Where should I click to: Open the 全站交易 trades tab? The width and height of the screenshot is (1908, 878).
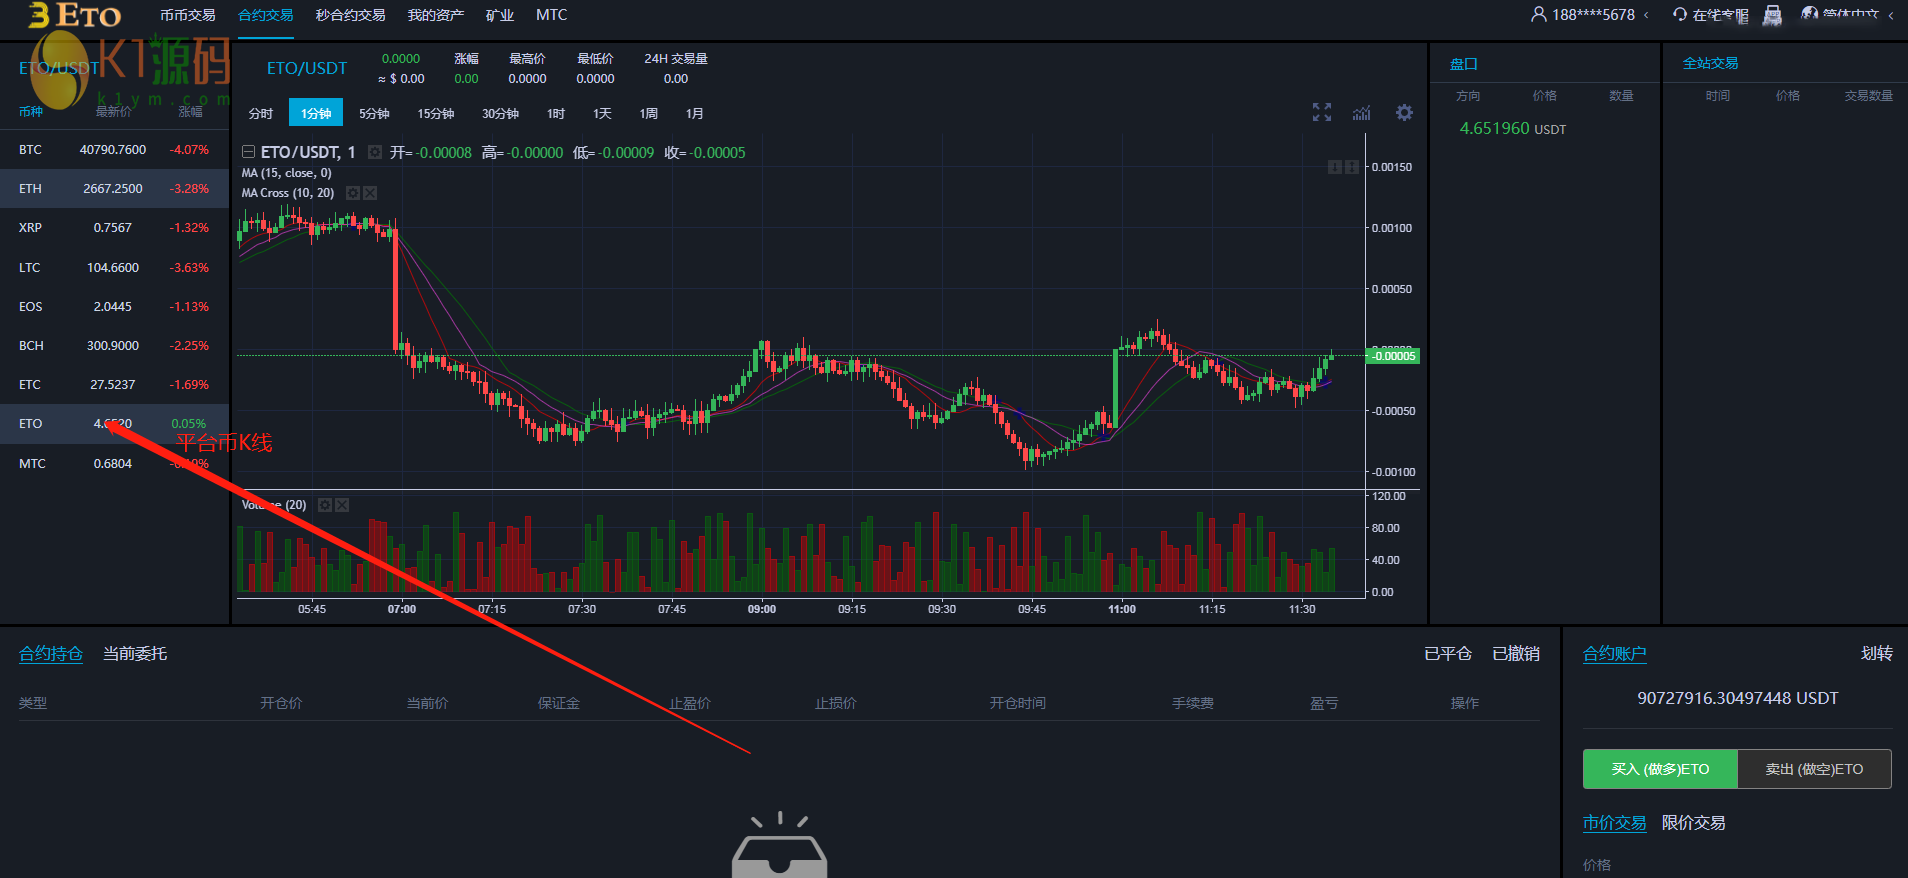click(x=1711, y=63)
